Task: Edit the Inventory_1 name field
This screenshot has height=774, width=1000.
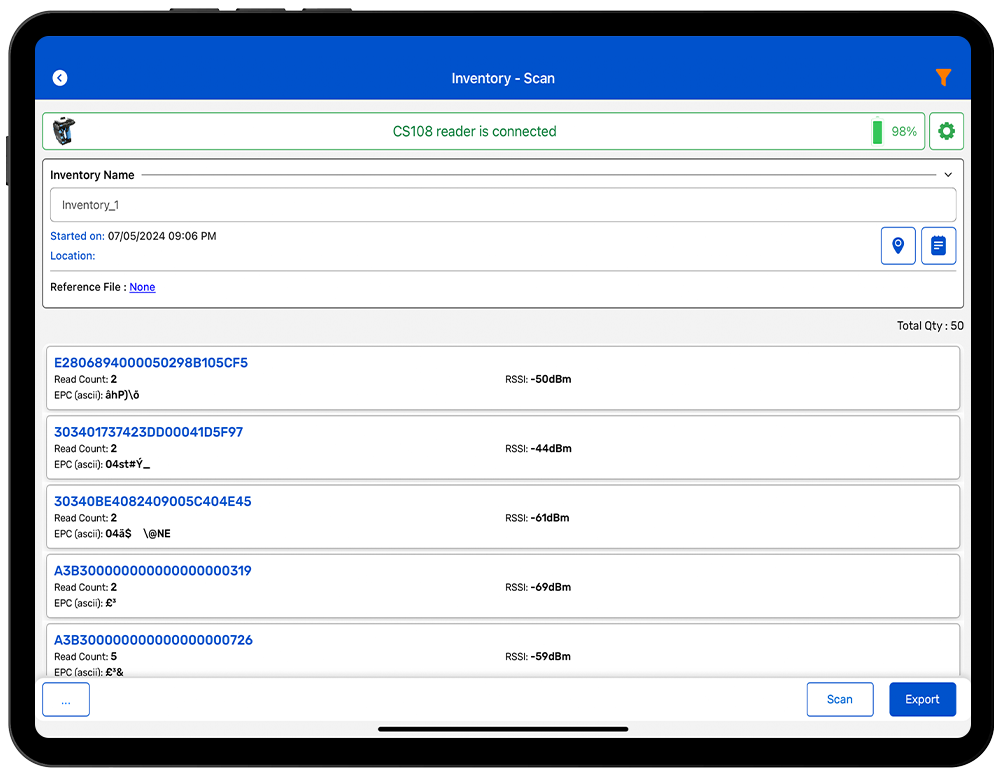Action: click(503, 205)
